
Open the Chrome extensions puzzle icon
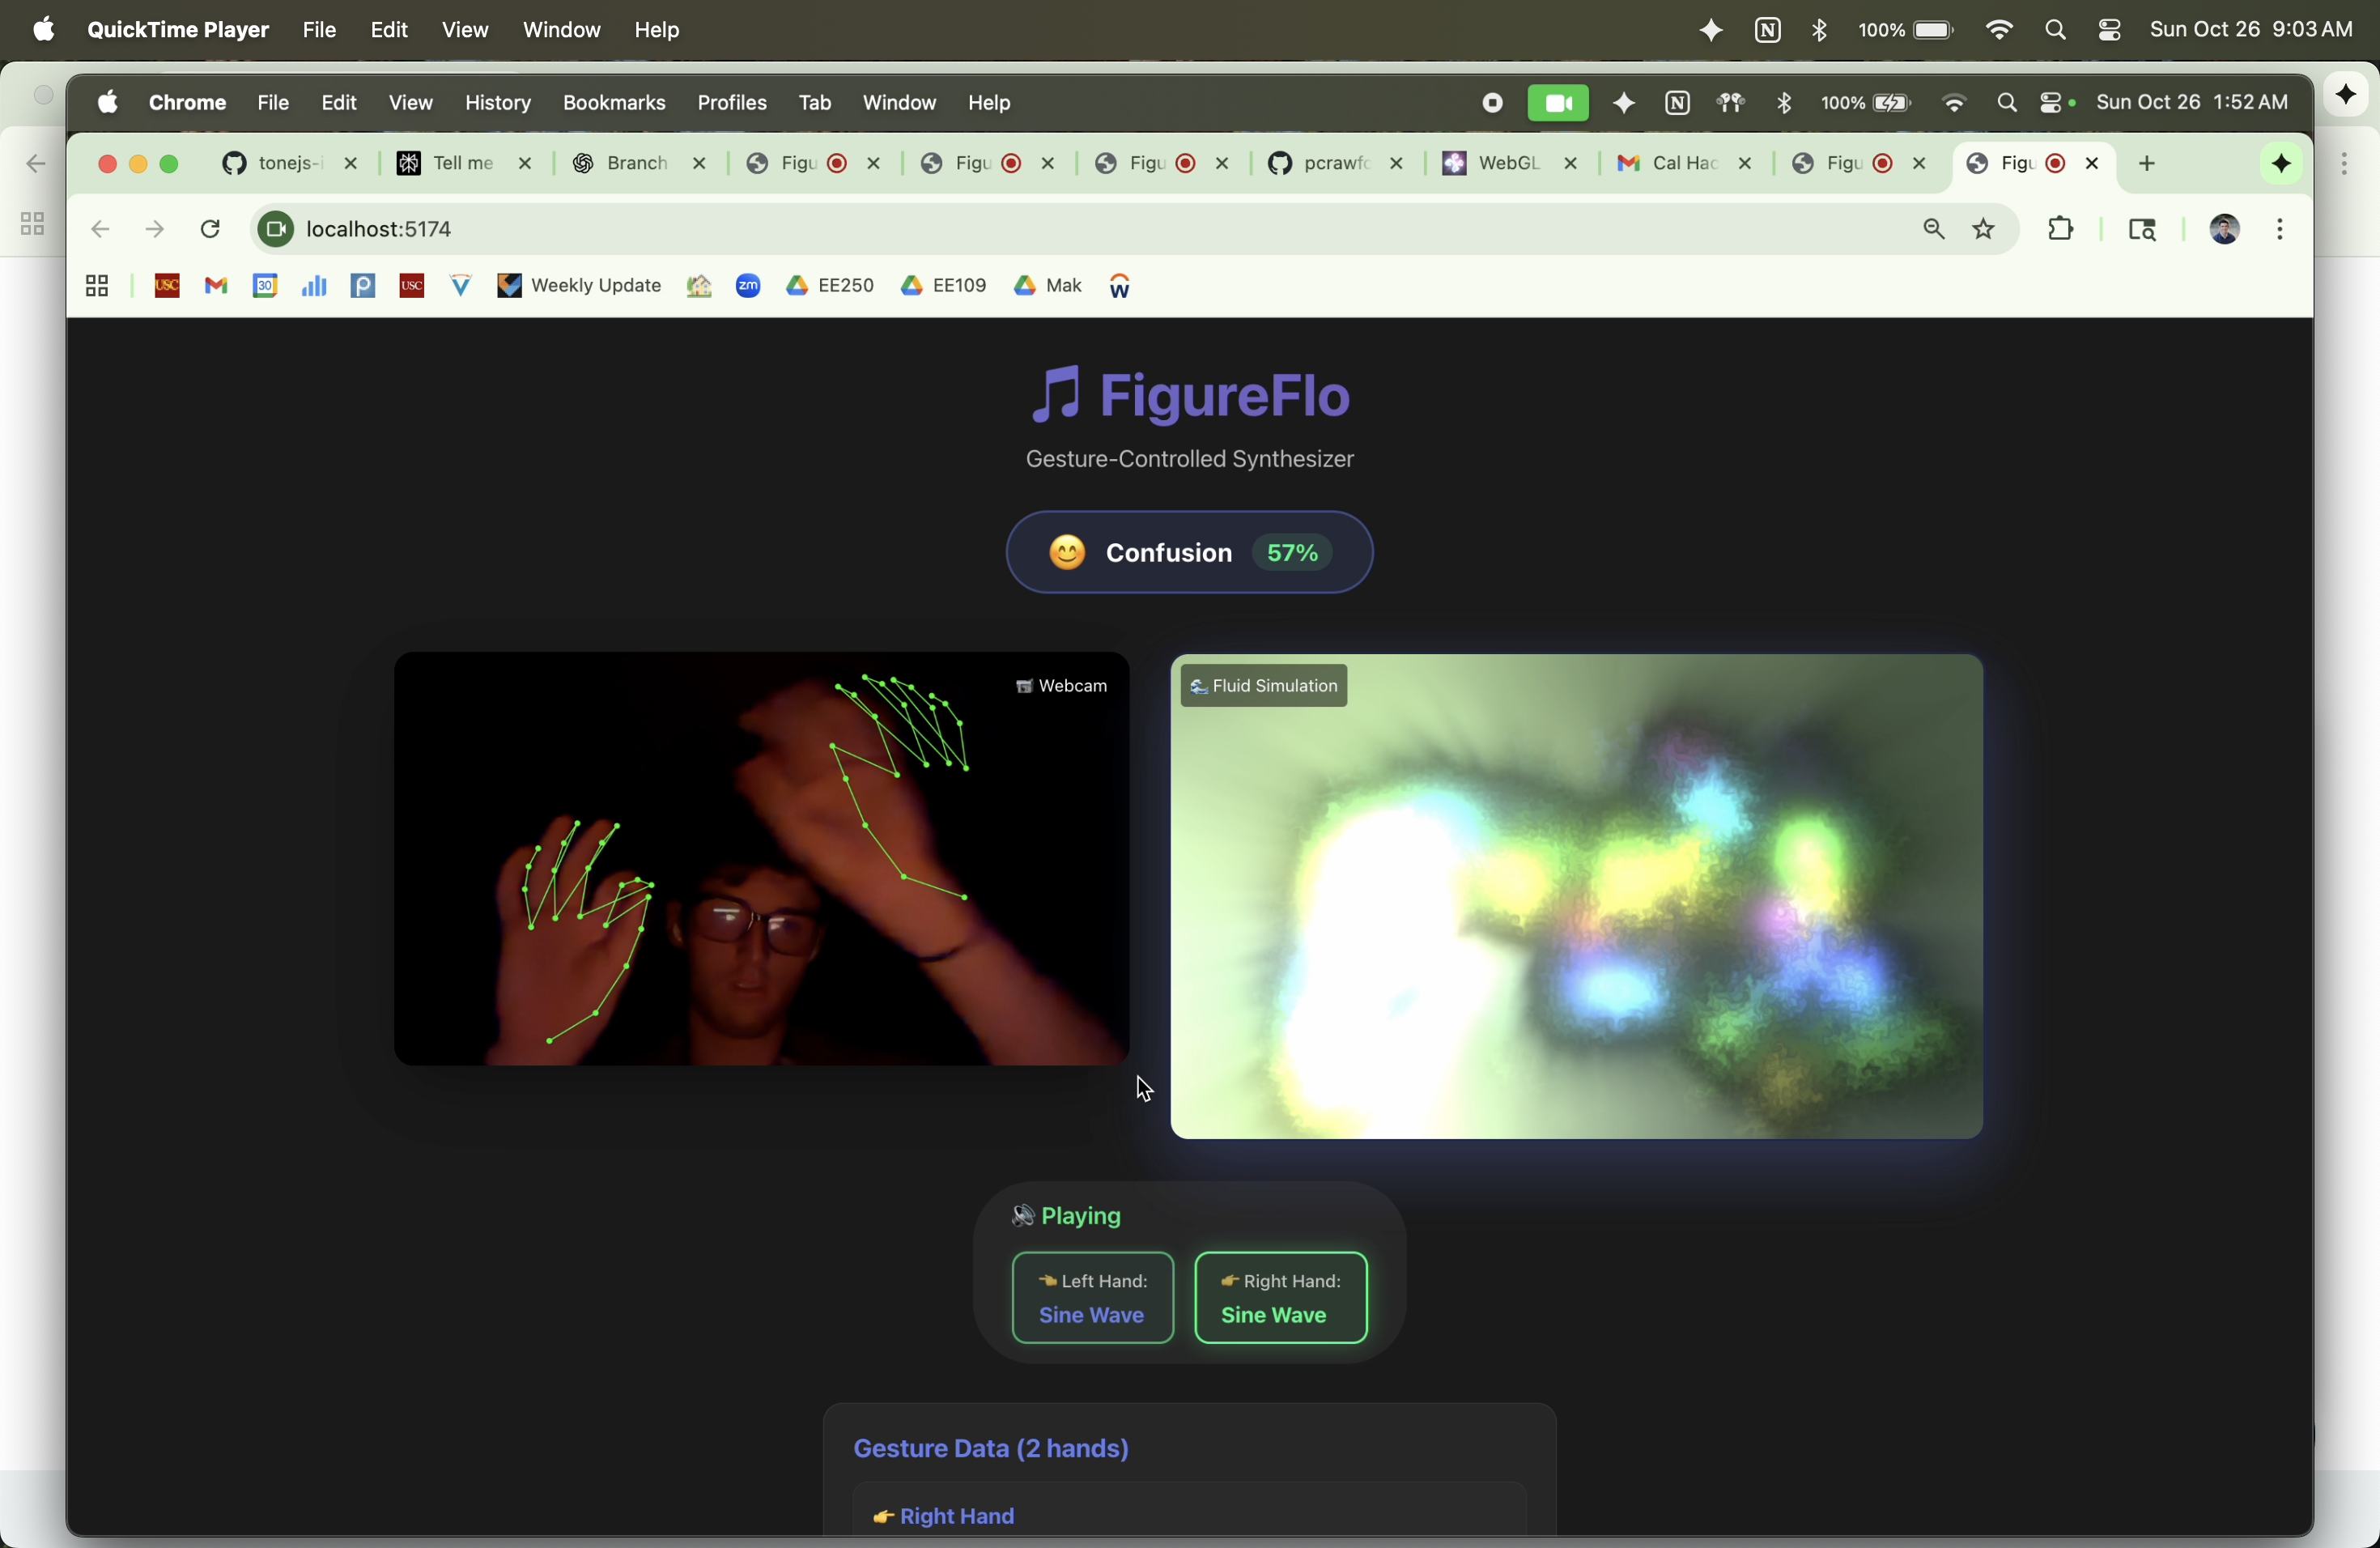2060,230
